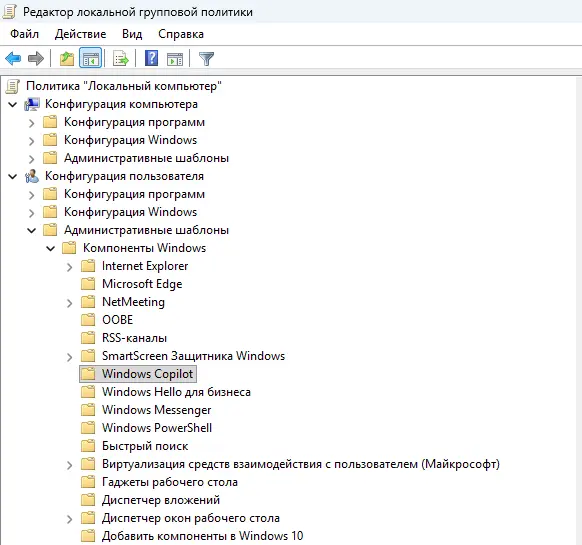The width and height of the screenshot is (582, 545).
Task: Select the Microsoft Edge tree item
Action: [142, 284]
